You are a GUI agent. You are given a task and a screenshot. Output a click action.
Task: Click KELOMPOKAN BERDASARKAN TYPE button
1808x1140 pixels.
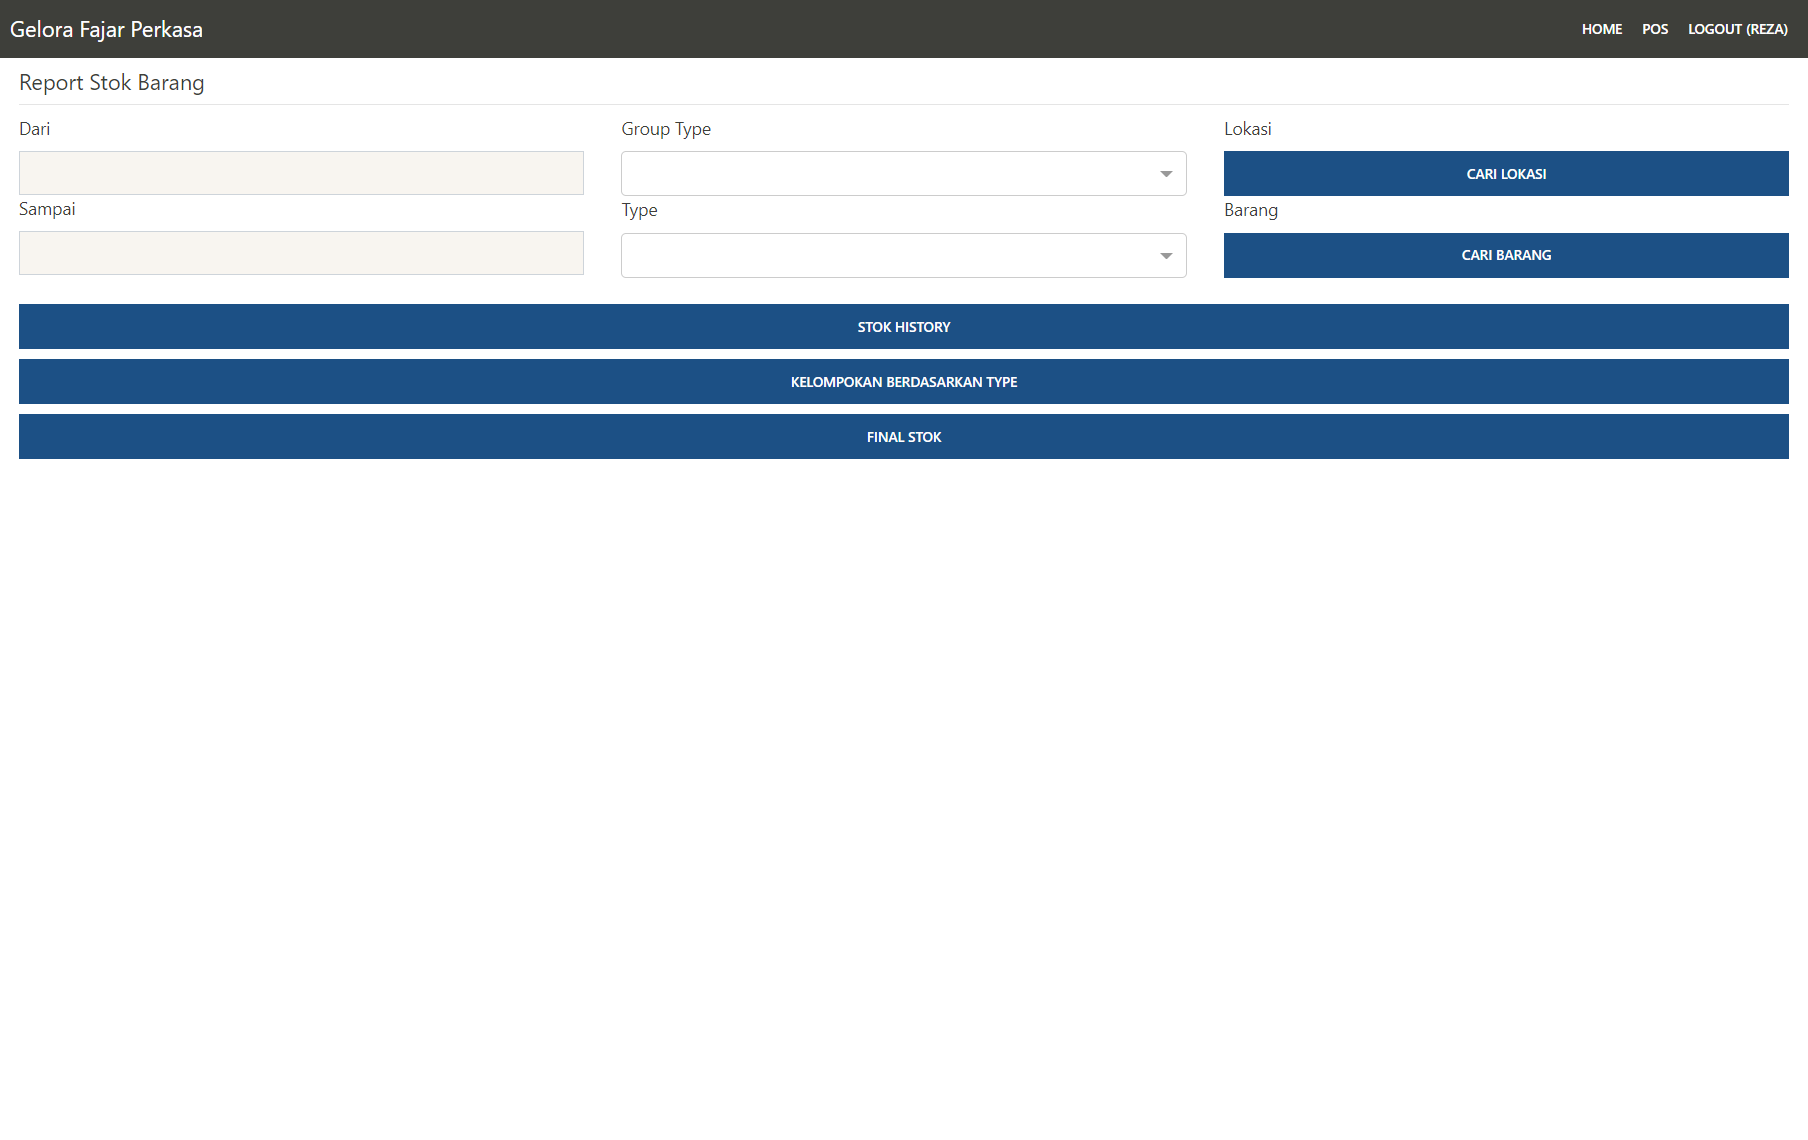904,381
